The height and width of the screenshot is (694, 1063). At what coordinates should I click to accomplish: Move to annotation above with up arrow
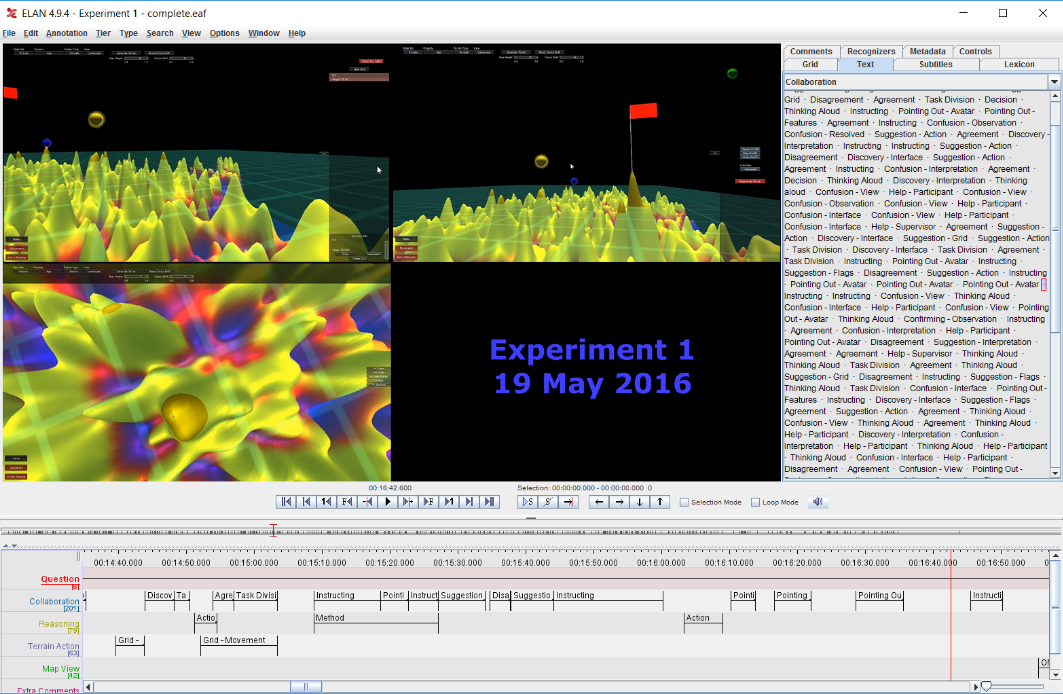click(659, 502)
